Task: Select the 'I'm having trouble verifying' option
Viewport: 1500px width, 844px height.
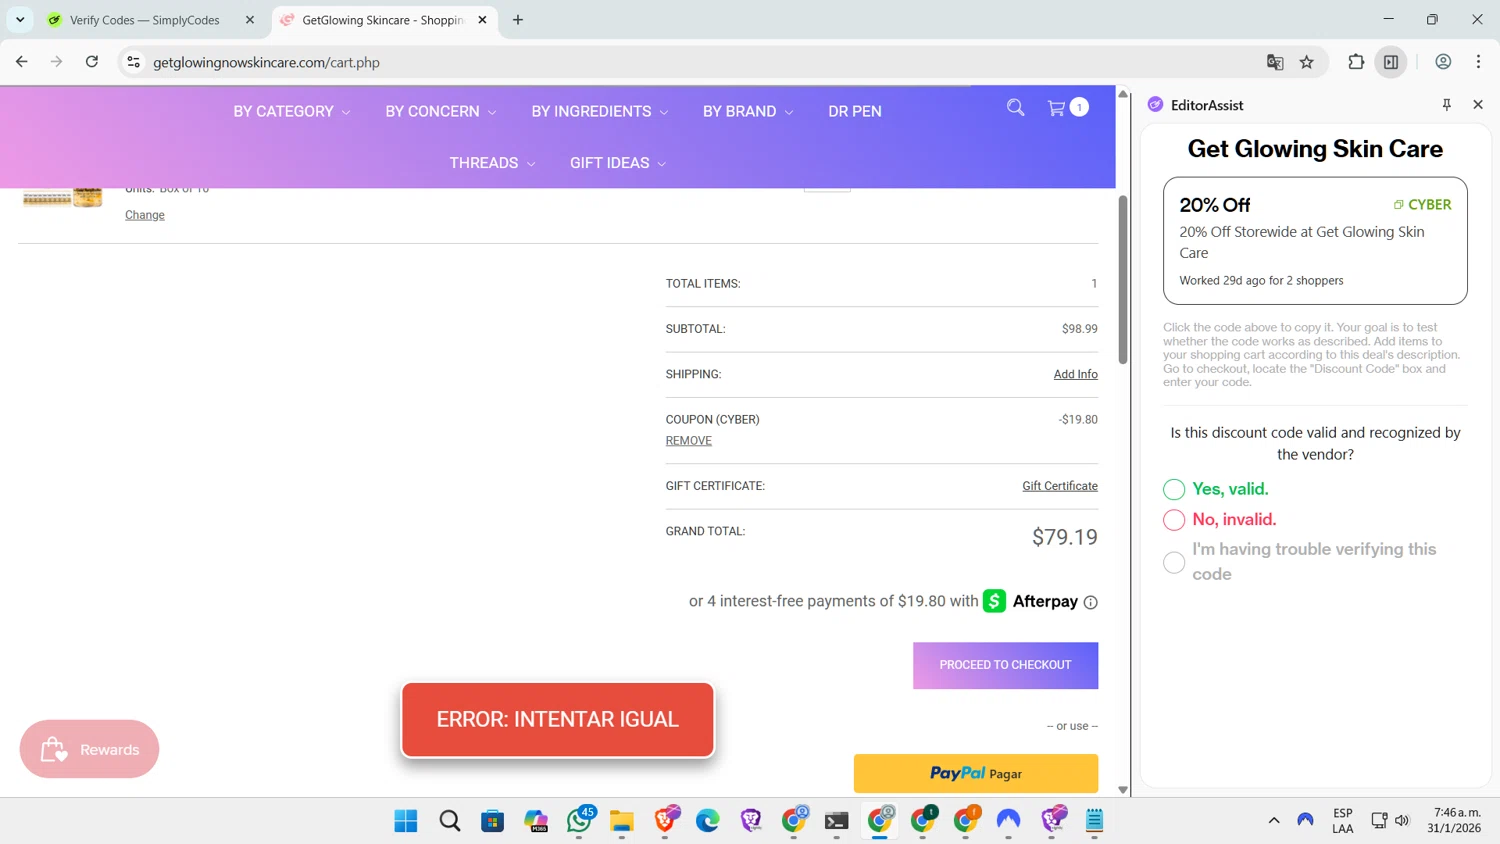Action: (1174, 562)
